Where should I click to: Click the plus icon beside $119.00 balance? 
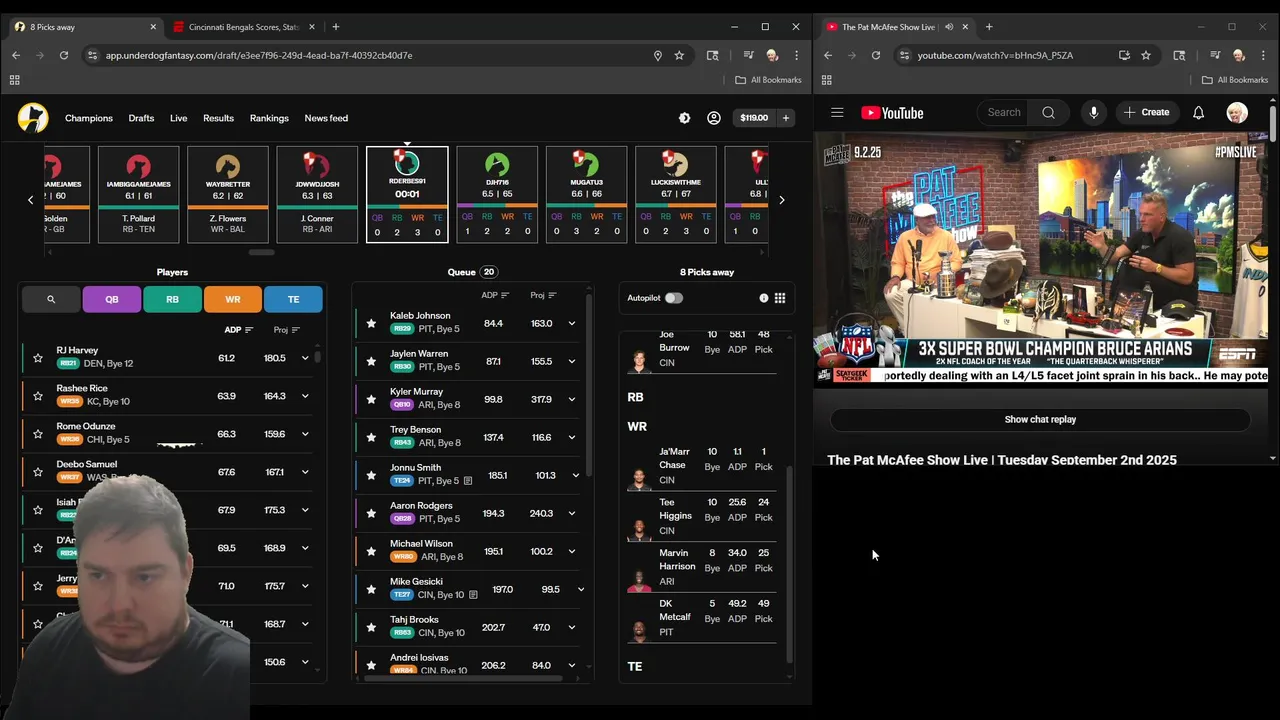pyautogui.click(x=786, y=118)
